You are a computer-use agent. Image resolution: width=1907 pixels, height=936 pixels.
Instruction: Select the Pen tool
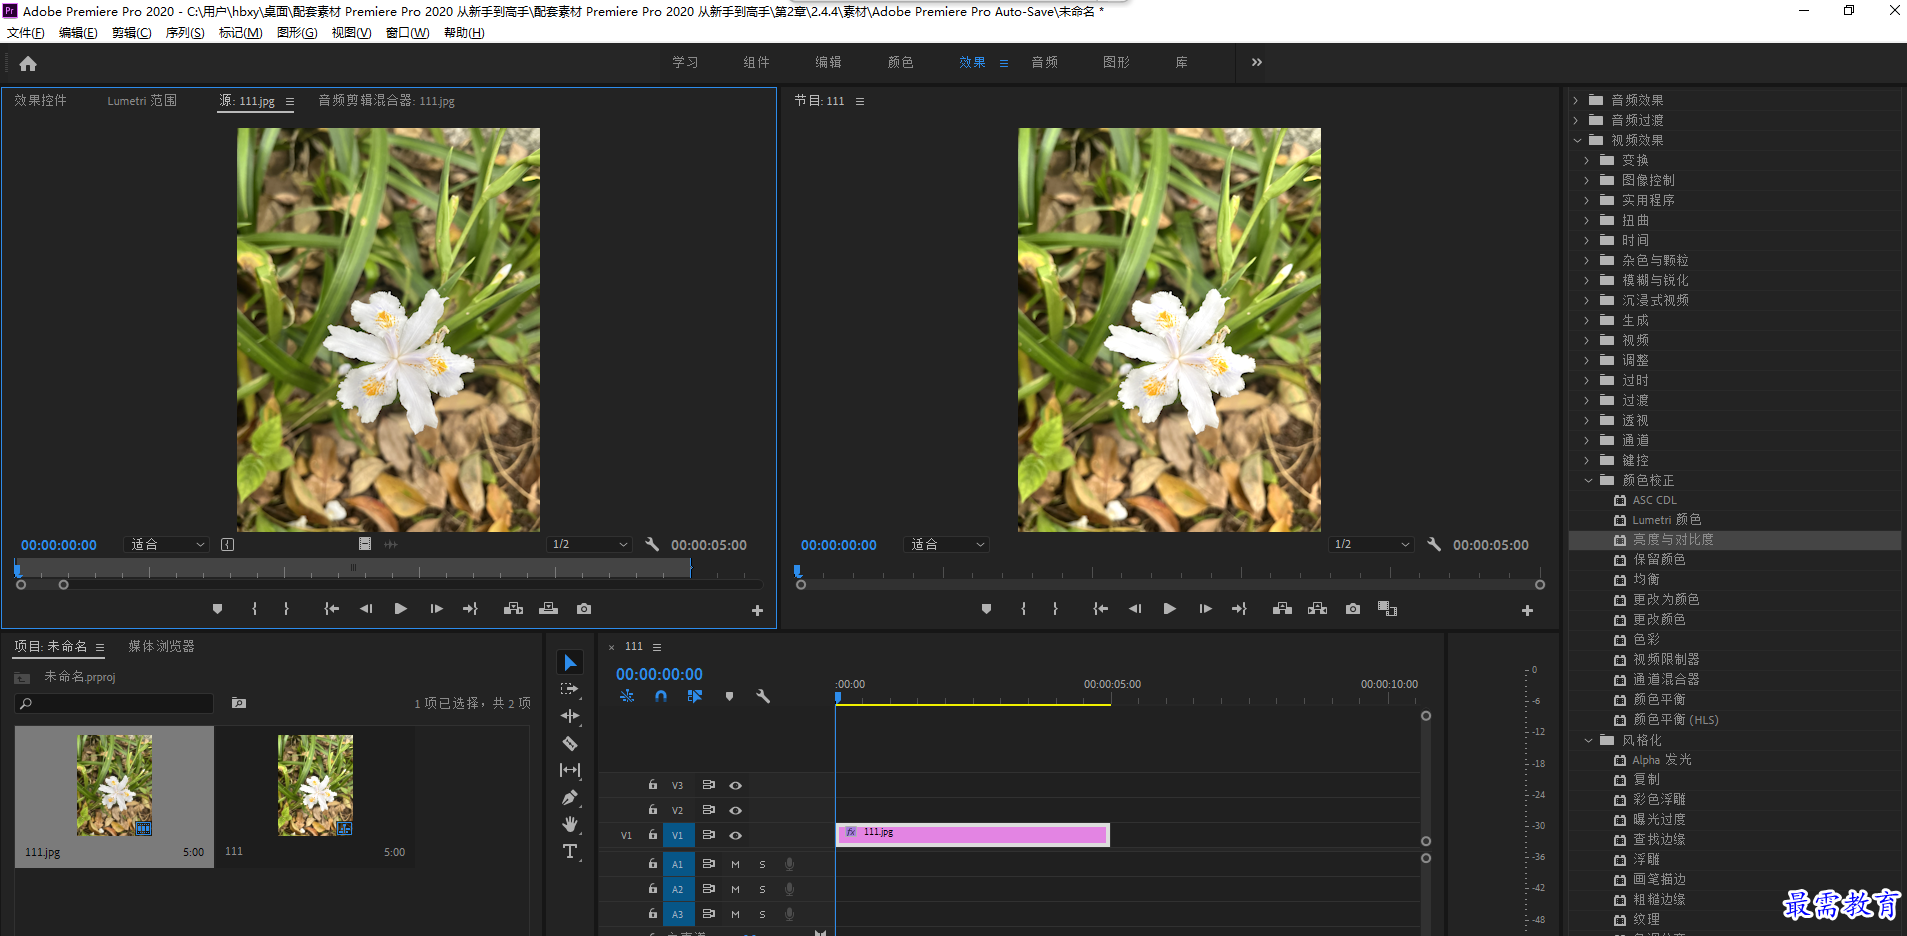click(570, 797)
